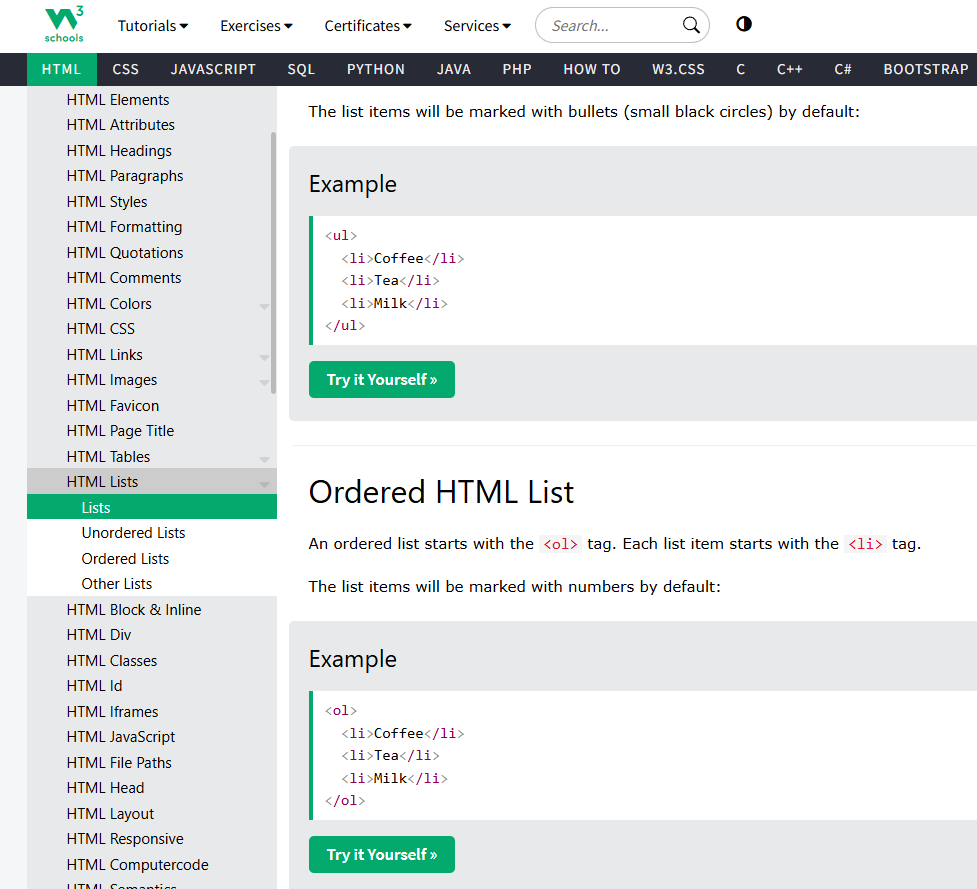Image resolution: width=977 pixels, height=889 pixels.
Task: Open HTML Head in sidebar
Action: tap(151, 788)
